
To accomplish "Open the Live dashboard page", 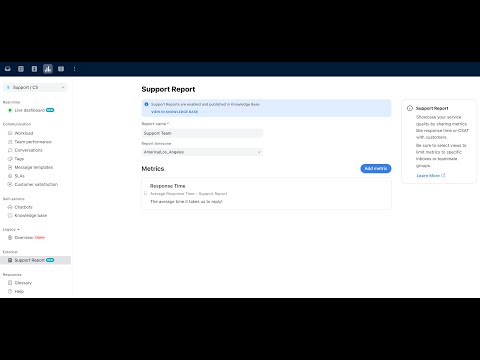I will coord(30,110).
